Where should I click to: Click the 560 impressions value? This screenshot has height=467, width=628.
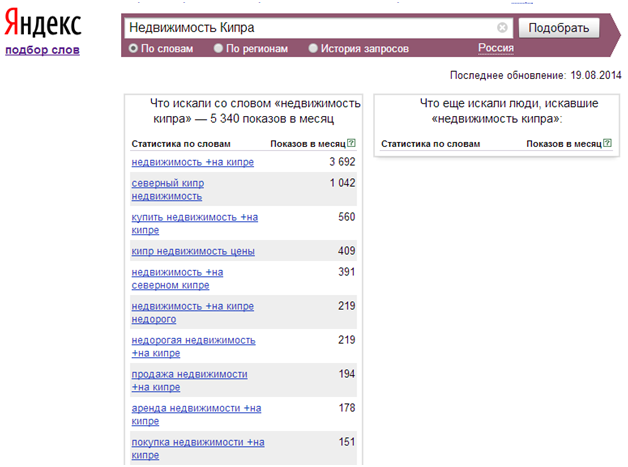pos(347,217)
